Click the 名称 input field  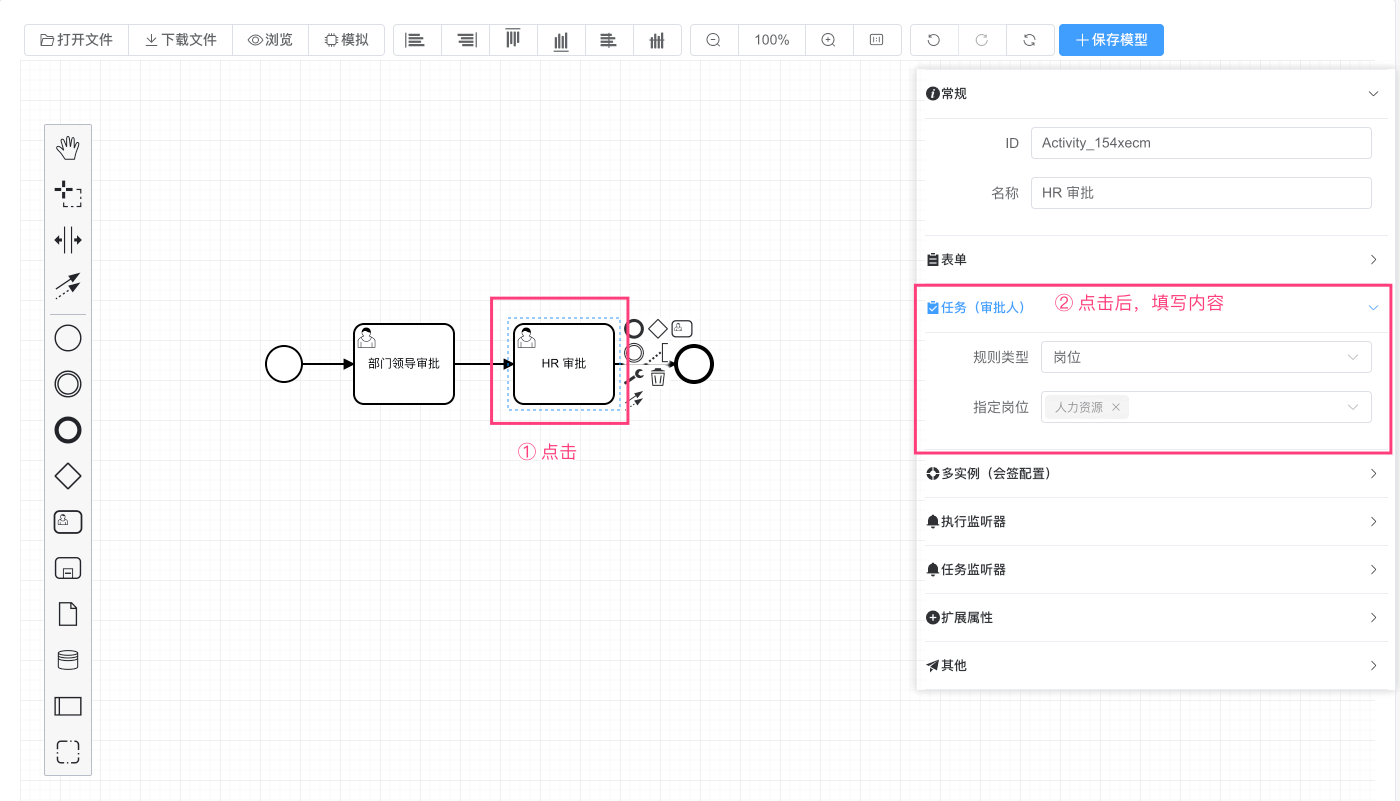pyautogui.click(x=1200, y=193)
